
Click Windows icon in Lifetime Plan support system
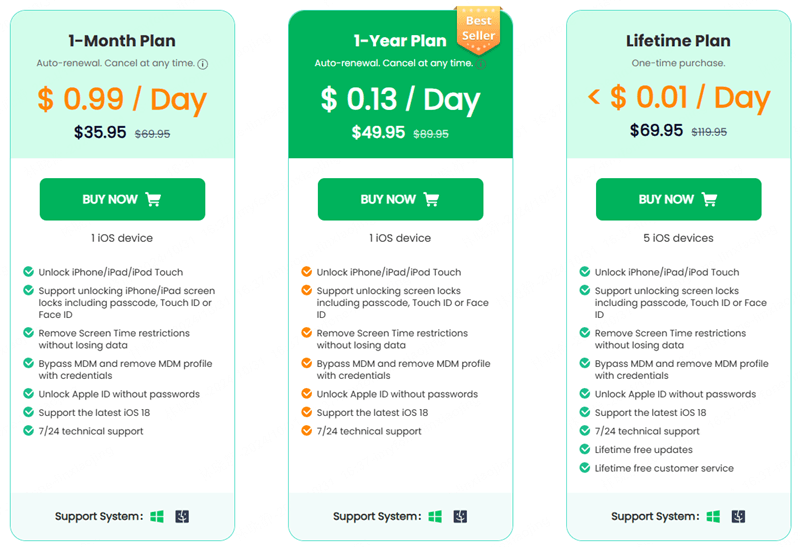click(x=713, y=517)
